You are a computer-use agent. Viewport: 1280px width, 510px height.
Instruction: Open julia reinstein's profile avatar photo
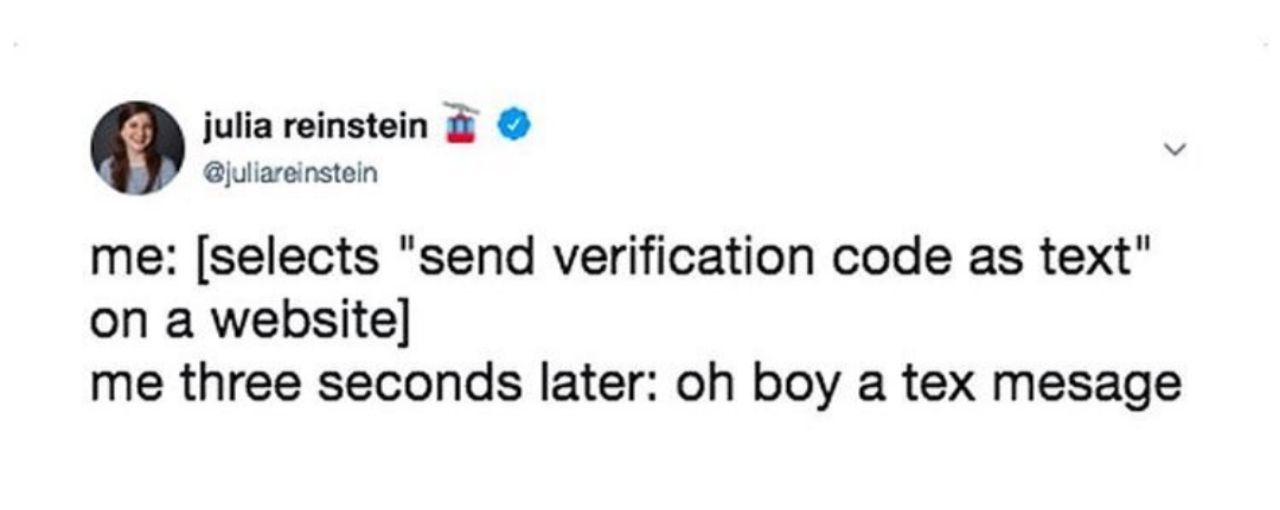coord(137,148)
